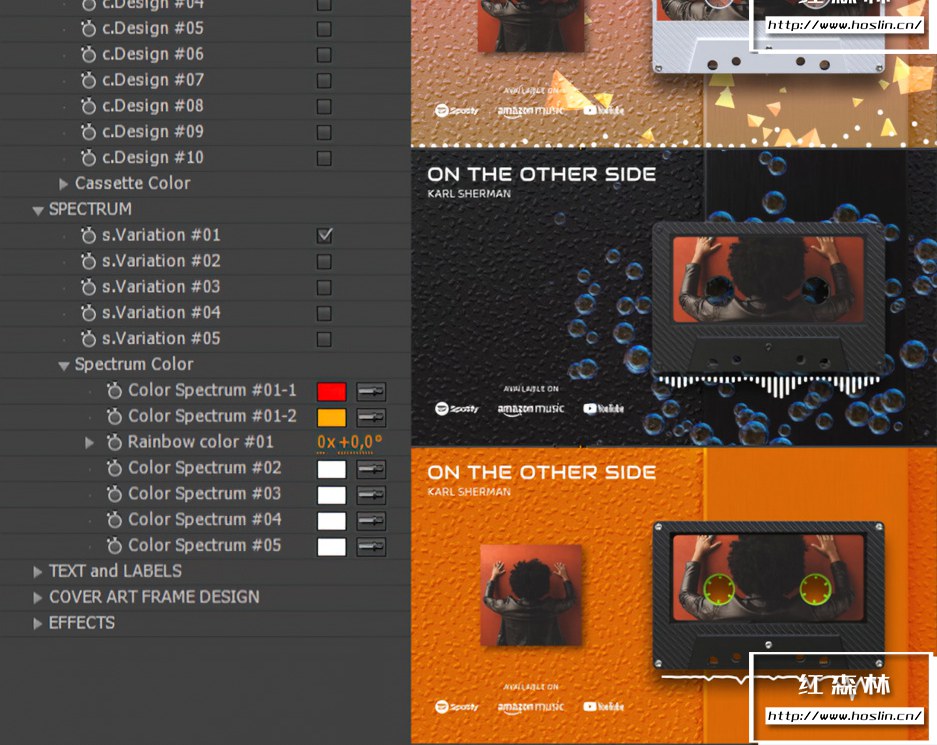Toggle stopwatch for c.Design #07

pos(88,80)
